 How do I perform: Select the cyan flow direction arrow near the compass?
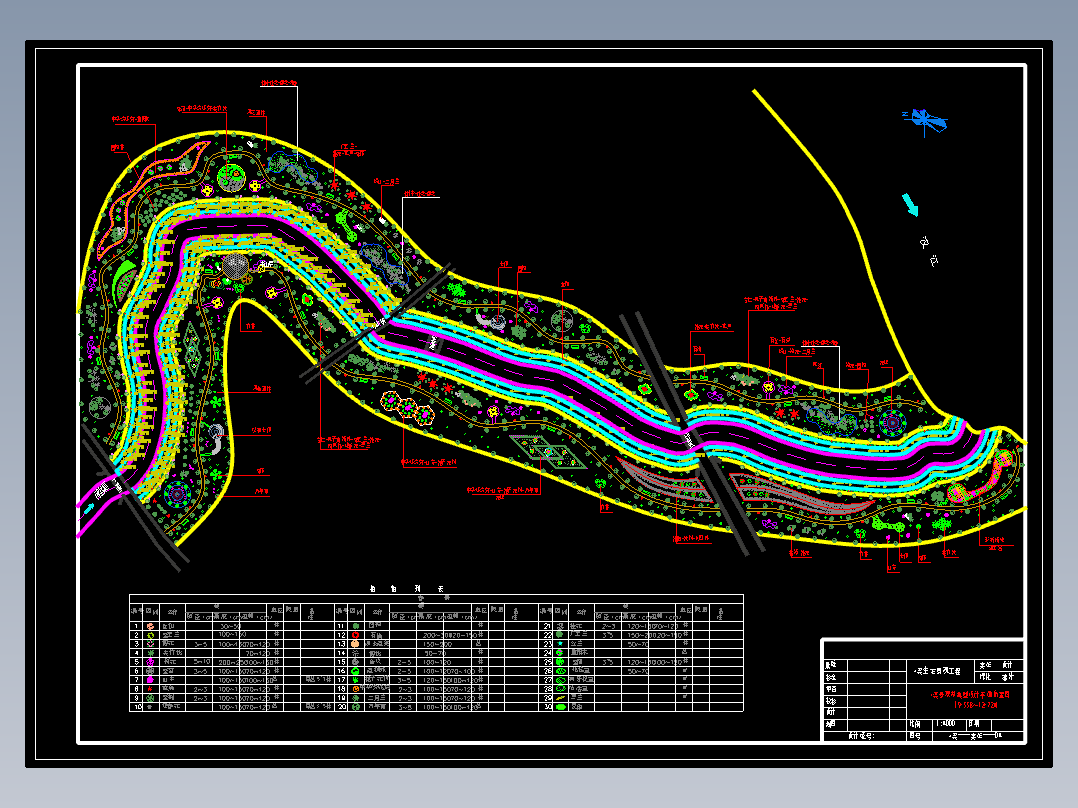pyautogui.click(x=910, y=204)
